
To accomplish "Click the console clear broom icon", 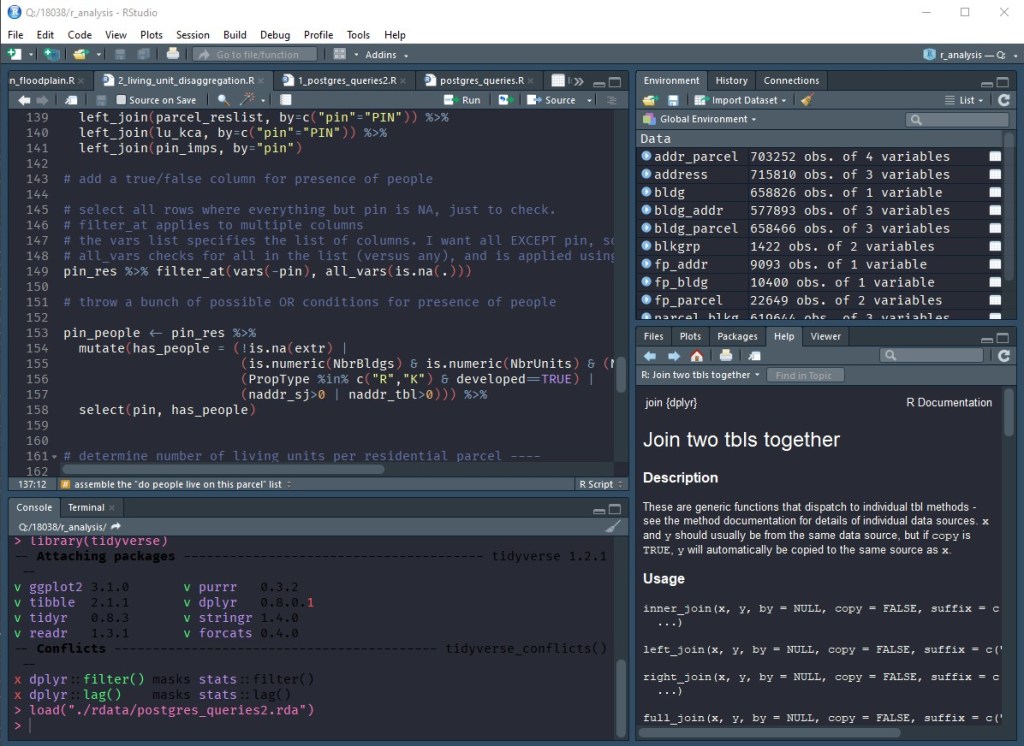I will (x=613, y=526).
